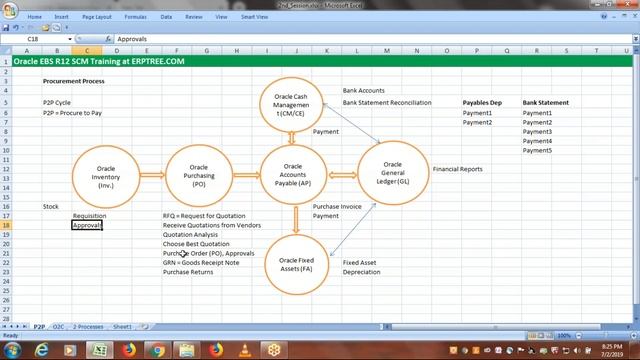The width and height of the screenshot is (640, 360).
Task: Select the Oracle Inventory (Inv.) circle shape
Action: tap(106, 177)
